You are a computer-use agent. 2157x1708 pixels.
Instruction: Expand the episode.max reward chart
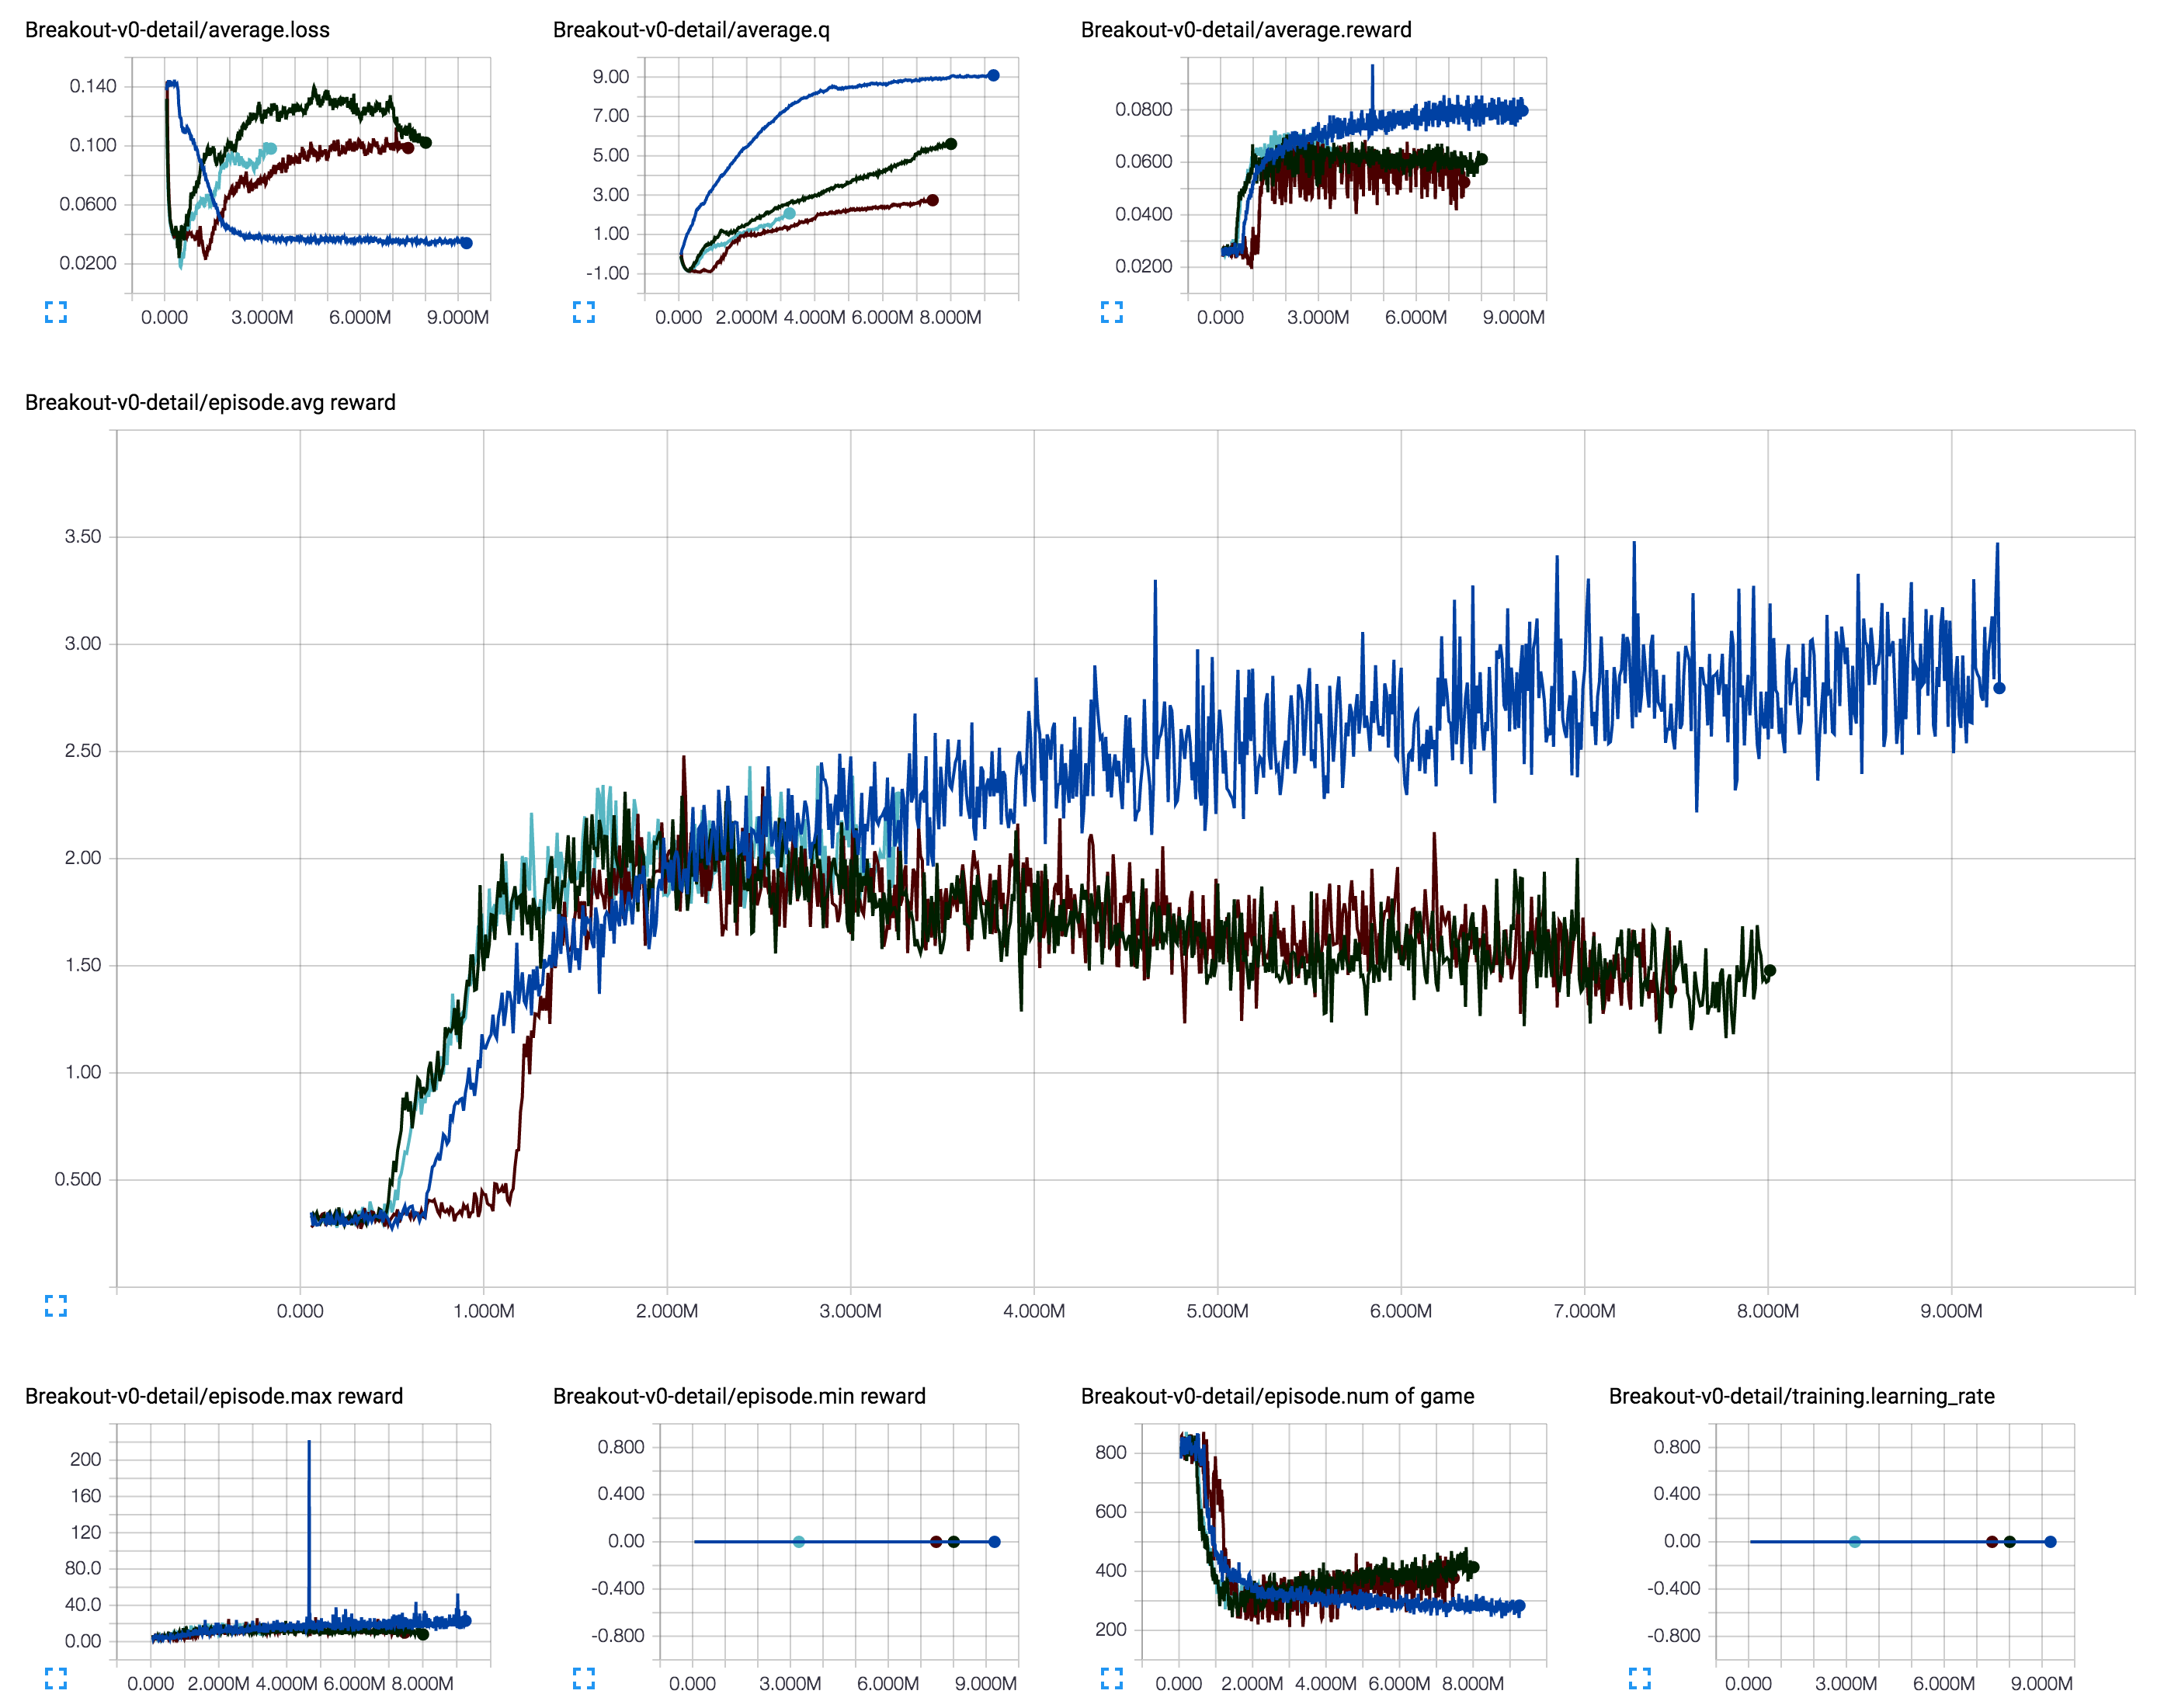coord(56,1678)
